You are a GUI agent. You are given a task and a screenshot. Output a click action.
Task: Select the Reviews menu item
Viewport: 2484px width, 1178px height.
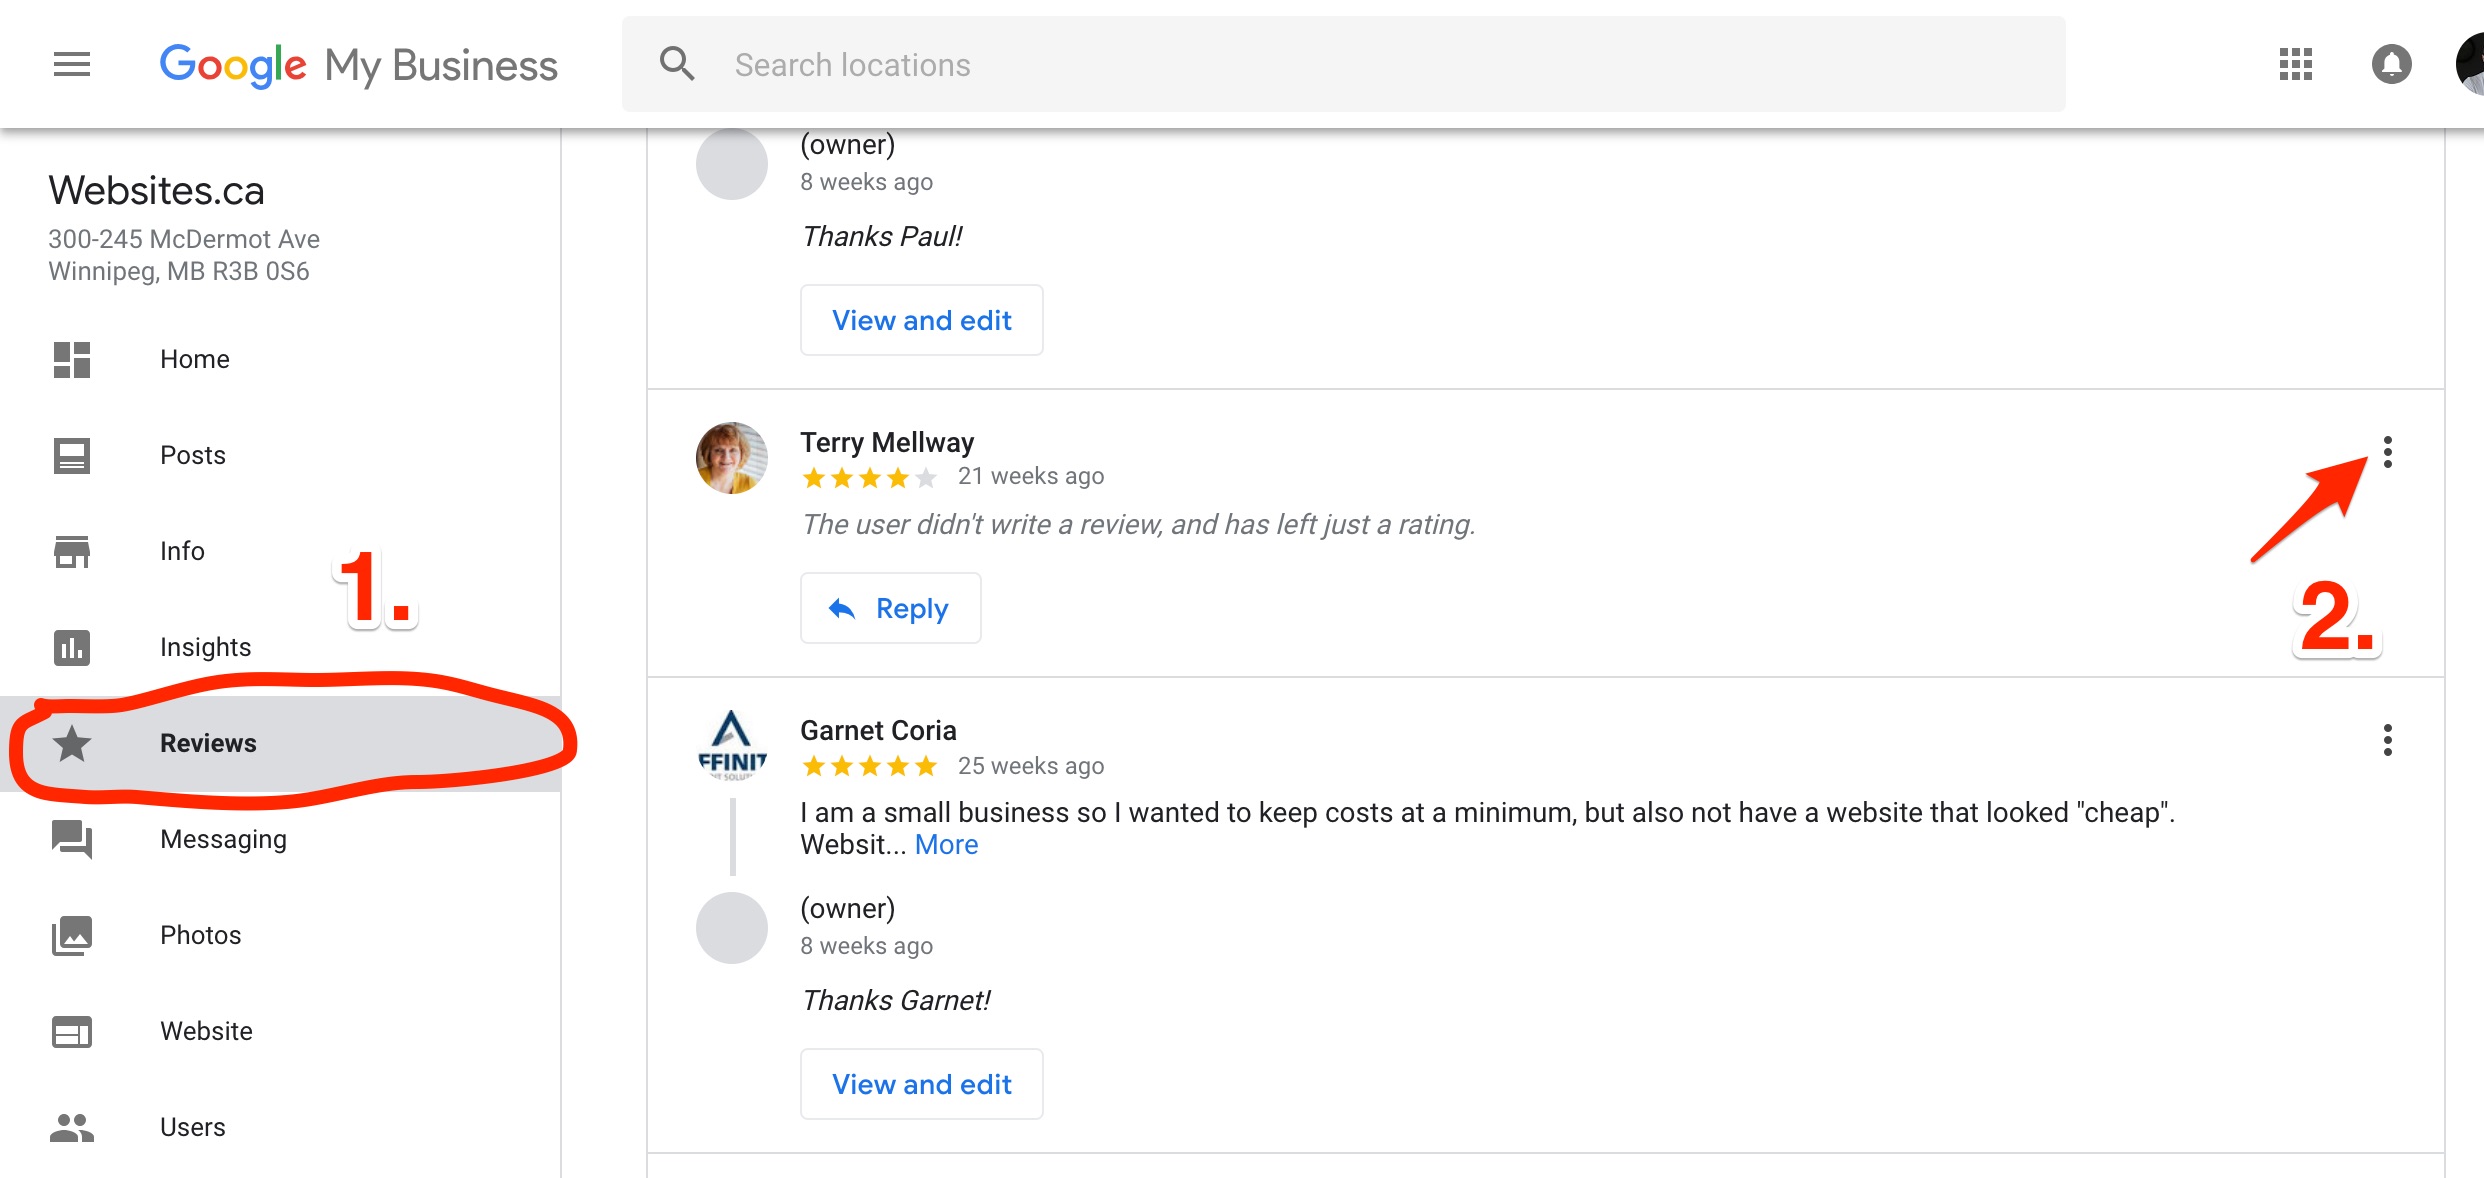pos(280,743)
